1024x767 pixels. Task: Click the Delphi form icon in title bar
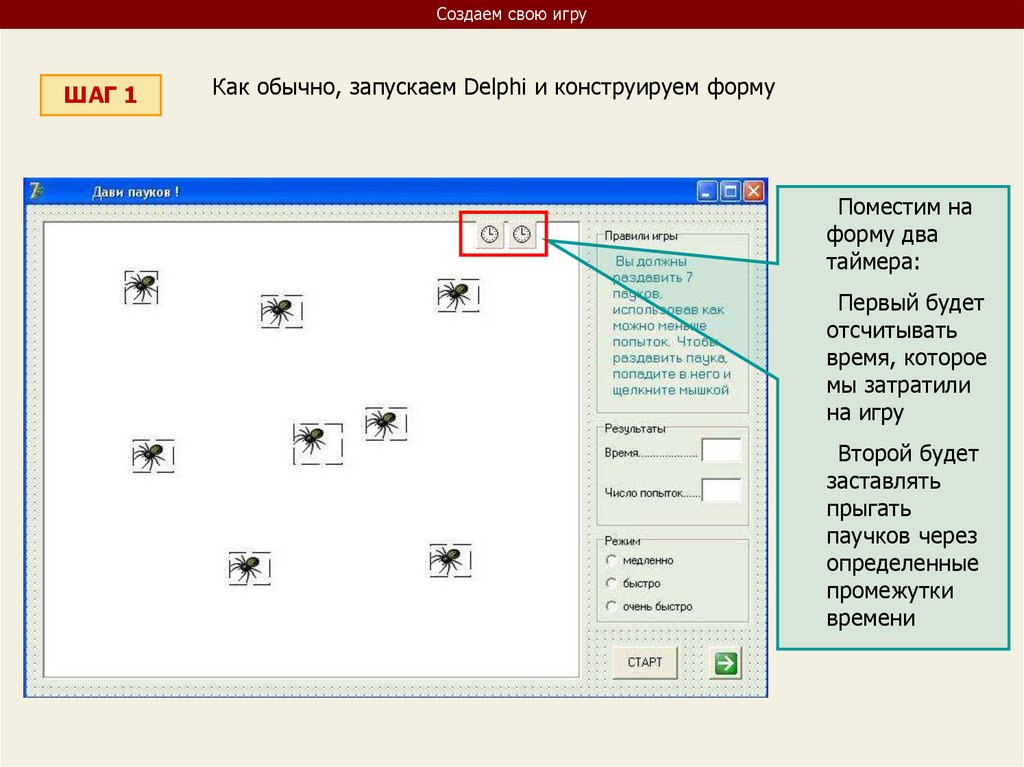(x=37, y=191)
